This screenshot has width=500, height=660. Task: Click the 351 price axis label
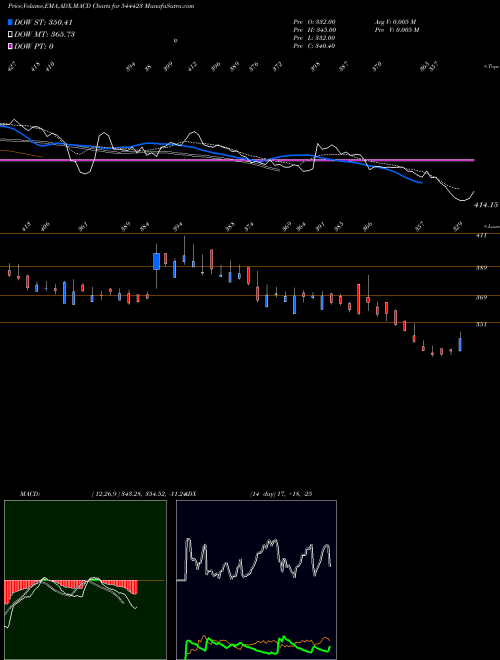pyautogui.click(x=481, y=325)
